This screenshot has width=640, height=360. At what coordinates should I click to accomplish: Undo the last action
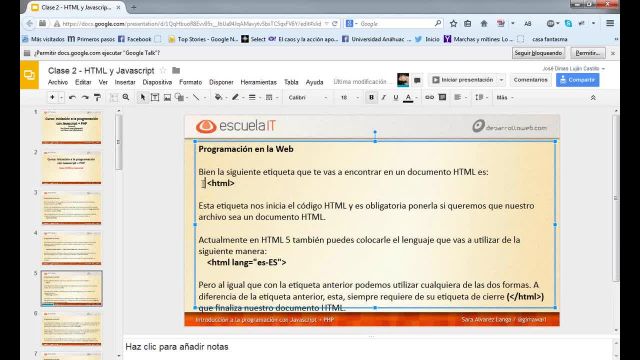tap(72, 98)
